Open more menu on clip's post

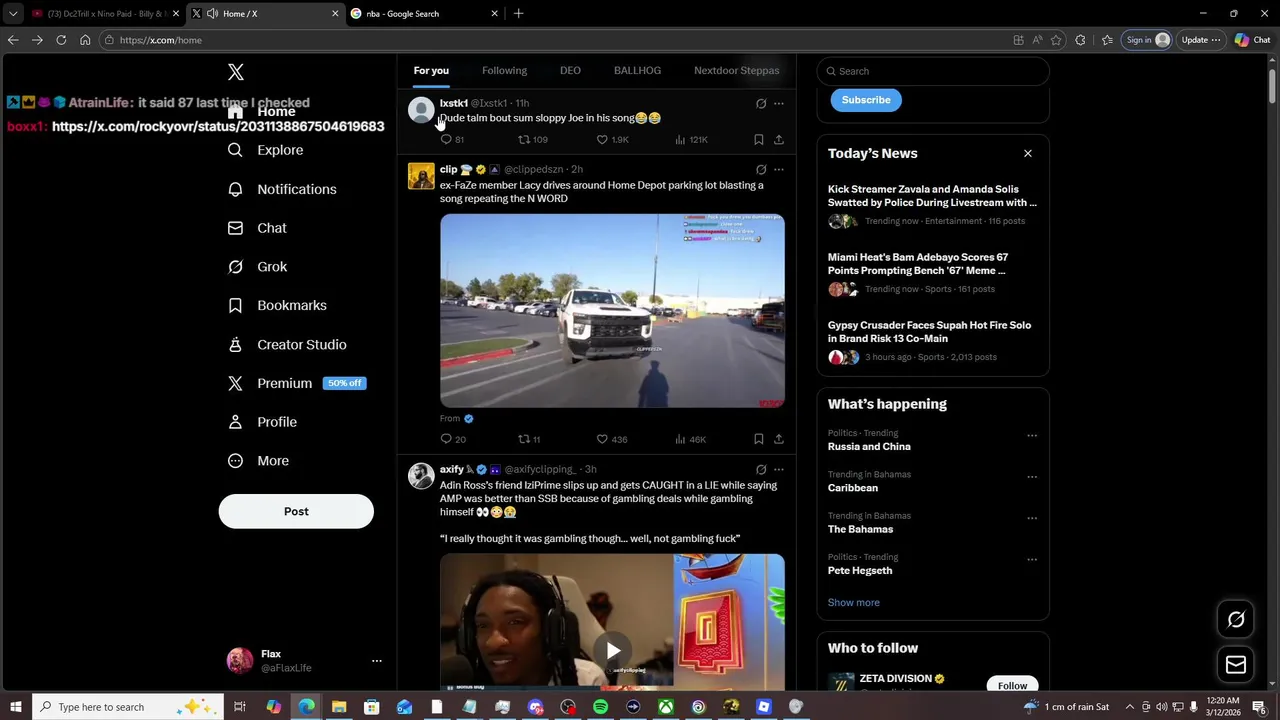(x=779, y=169)
